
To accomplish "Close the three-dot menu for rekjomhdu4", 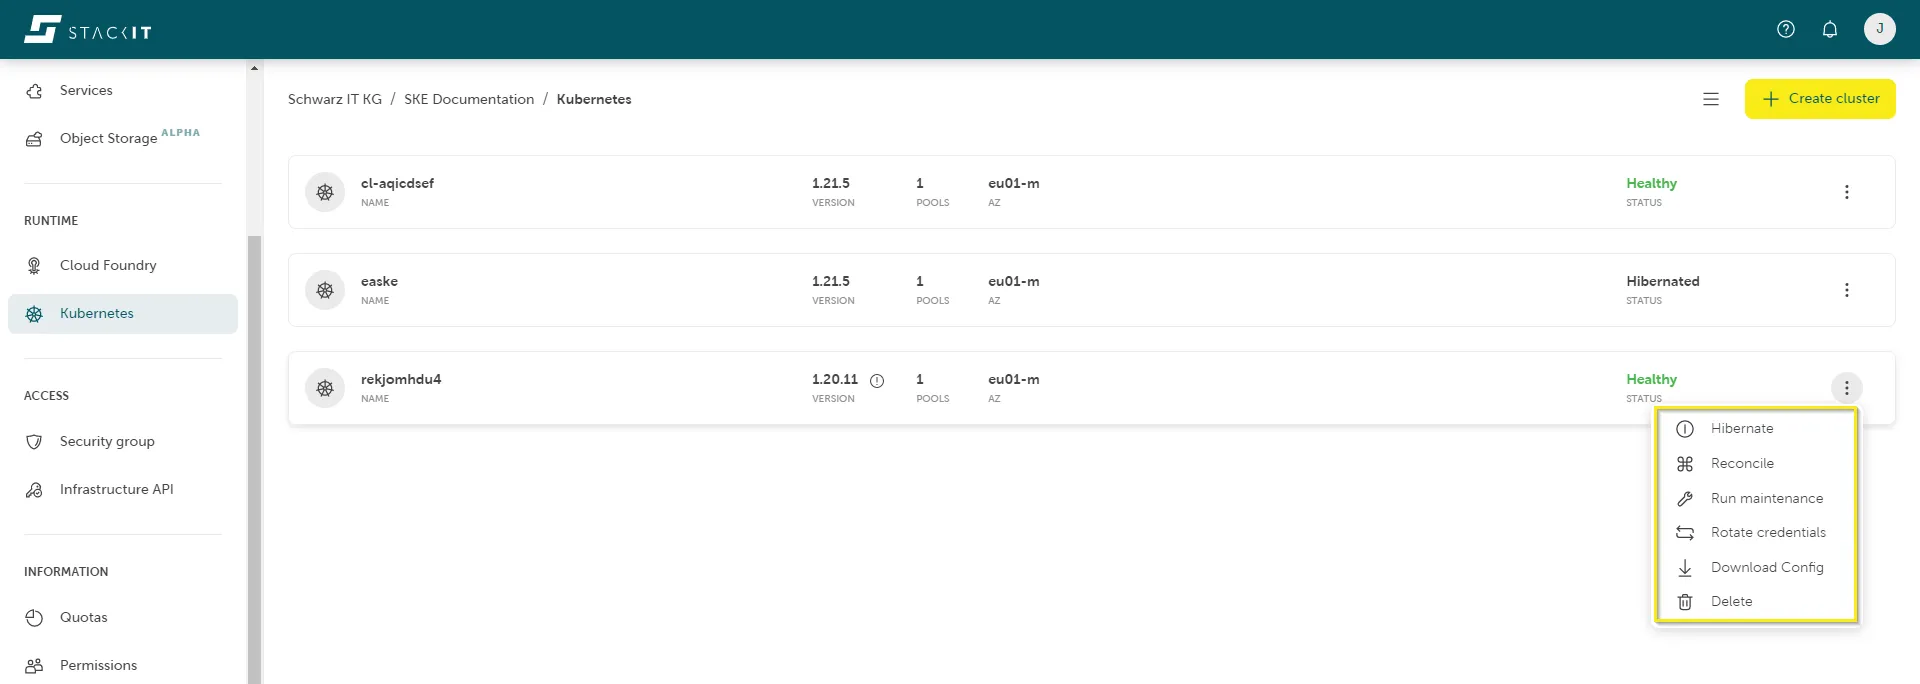I will point(1846,388).
